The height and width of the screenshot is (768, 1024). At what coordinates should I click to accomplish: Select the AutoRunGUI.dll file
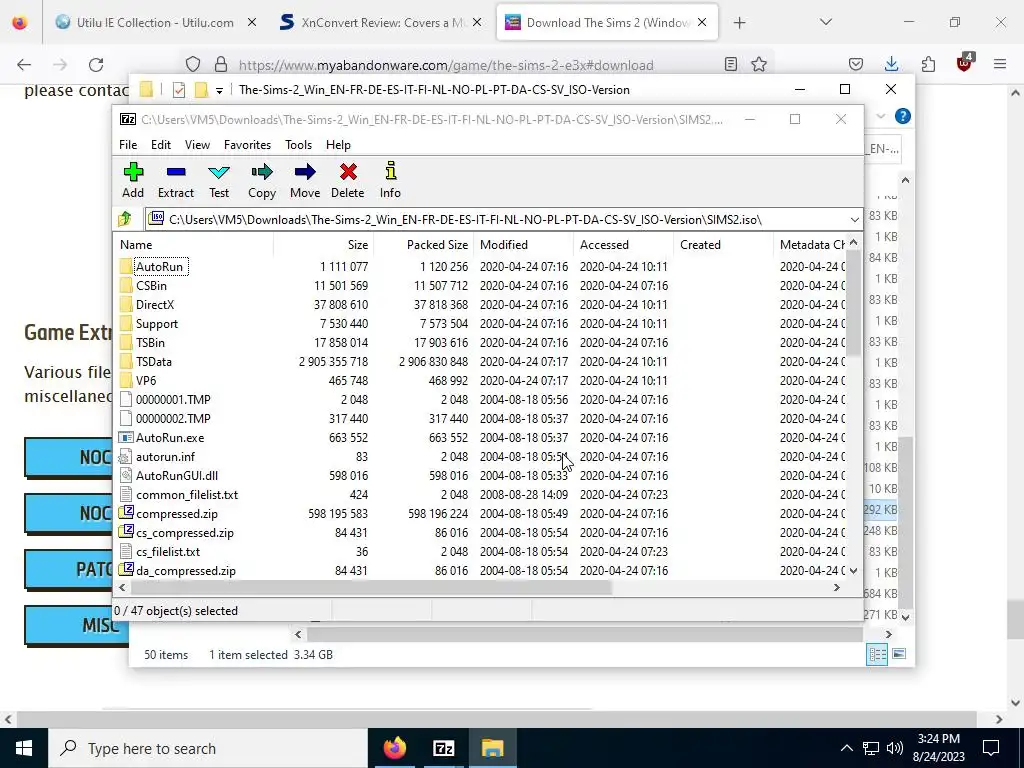(177, 475)
